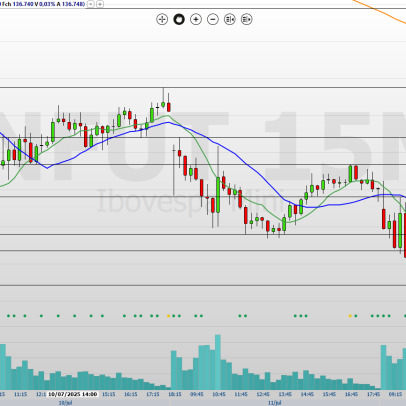This screenshot has height=406, width=406.
Task: Click the 13:45 time axis label
Action: pos(285,394)
